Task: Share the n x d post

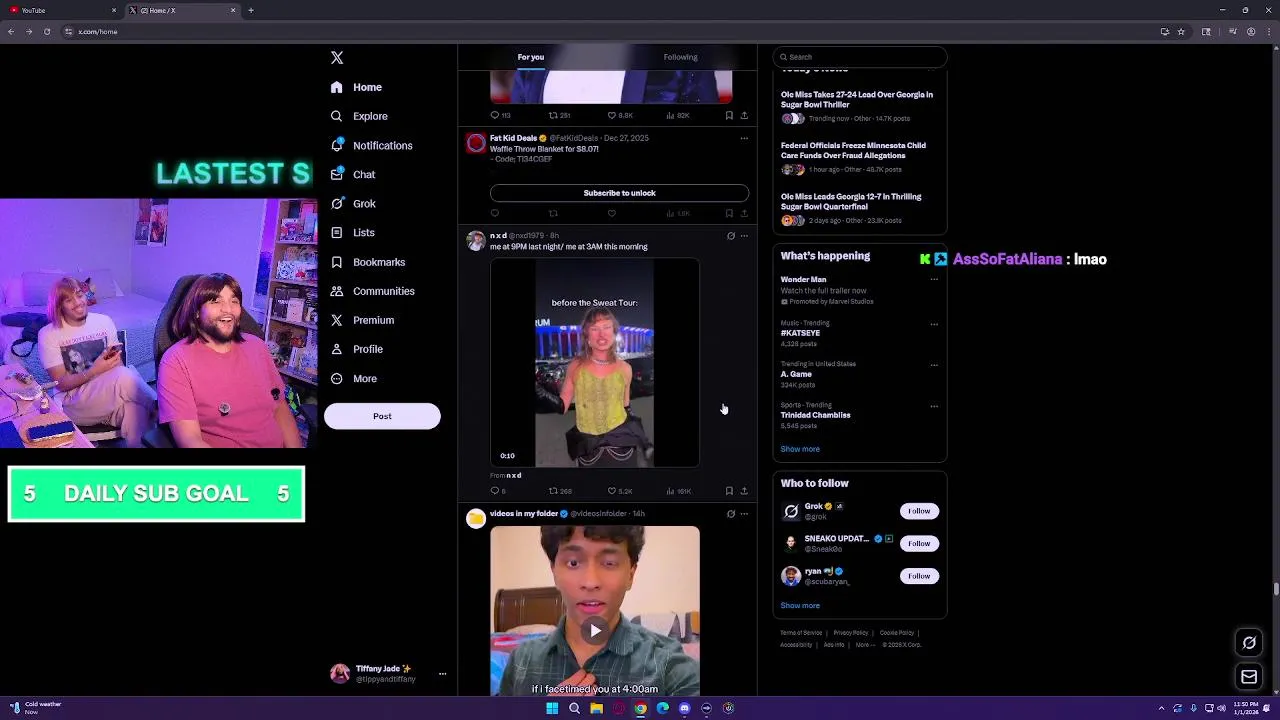Action: [x=744, y=491]
